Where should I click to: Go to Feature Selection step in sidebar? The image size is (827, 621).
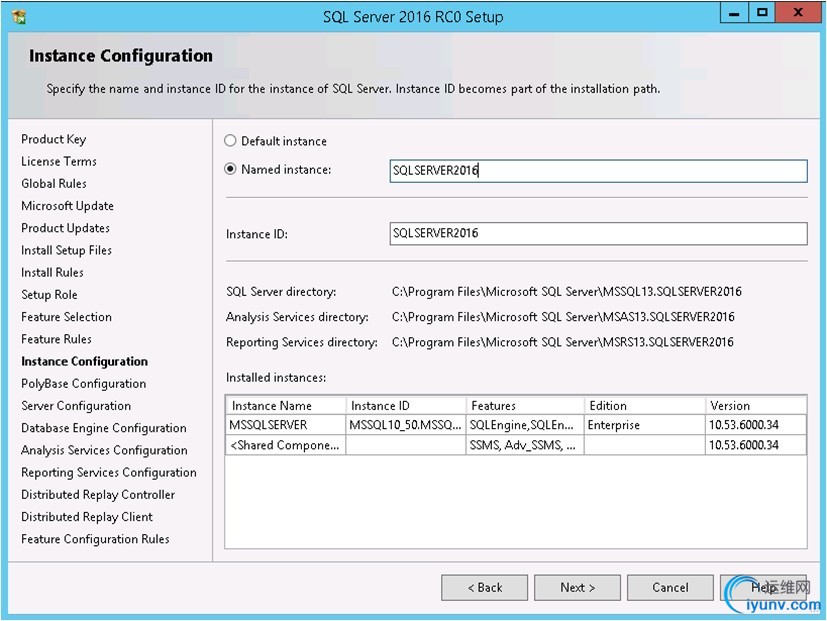66,317
